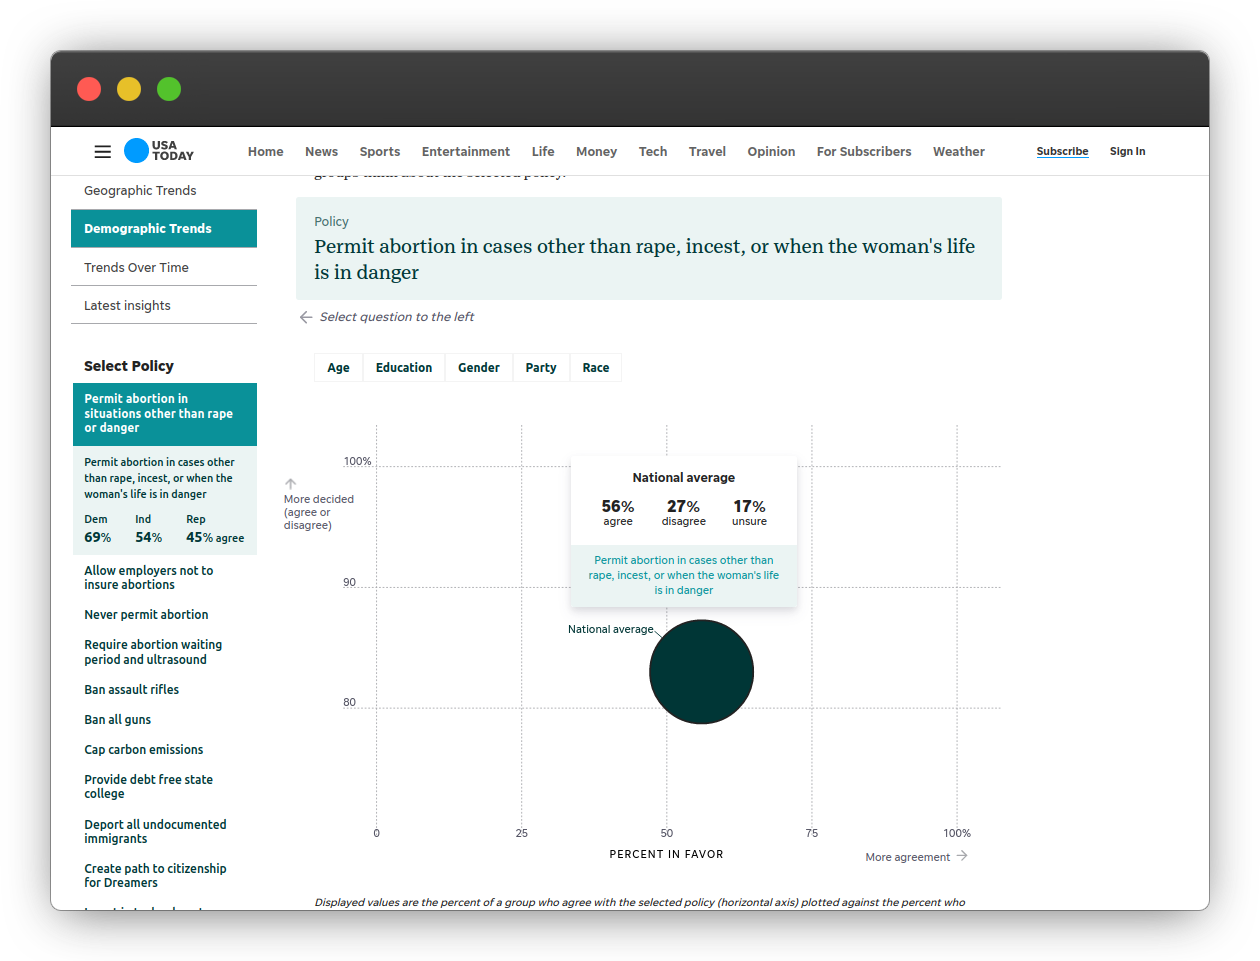Click the 'More decided' up arrow icon
This screenshot has width=1260, height=961.
(x=290, y=483)
